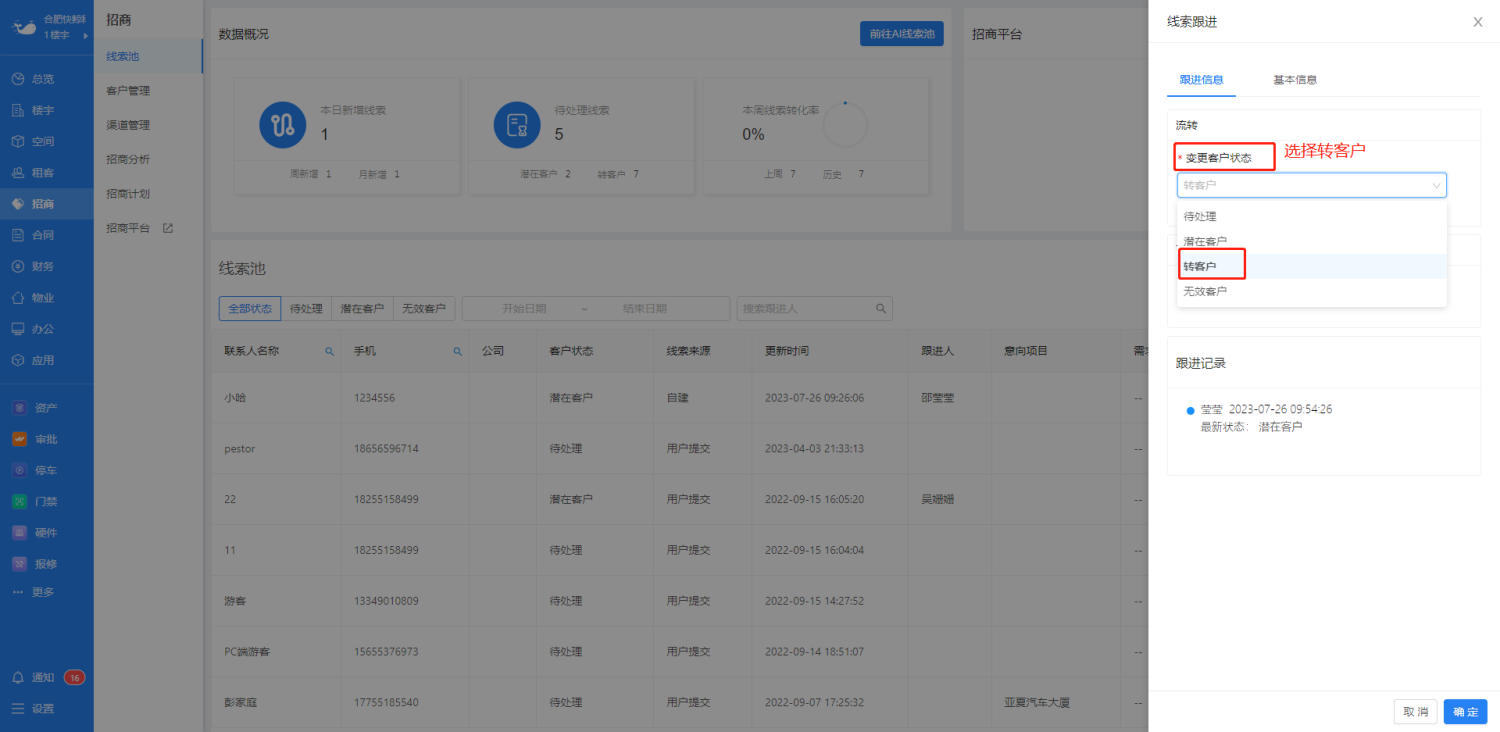Switch to the 基本信息 tab
This screenshot has height=732, width=1500.
tap(1295, 80)
